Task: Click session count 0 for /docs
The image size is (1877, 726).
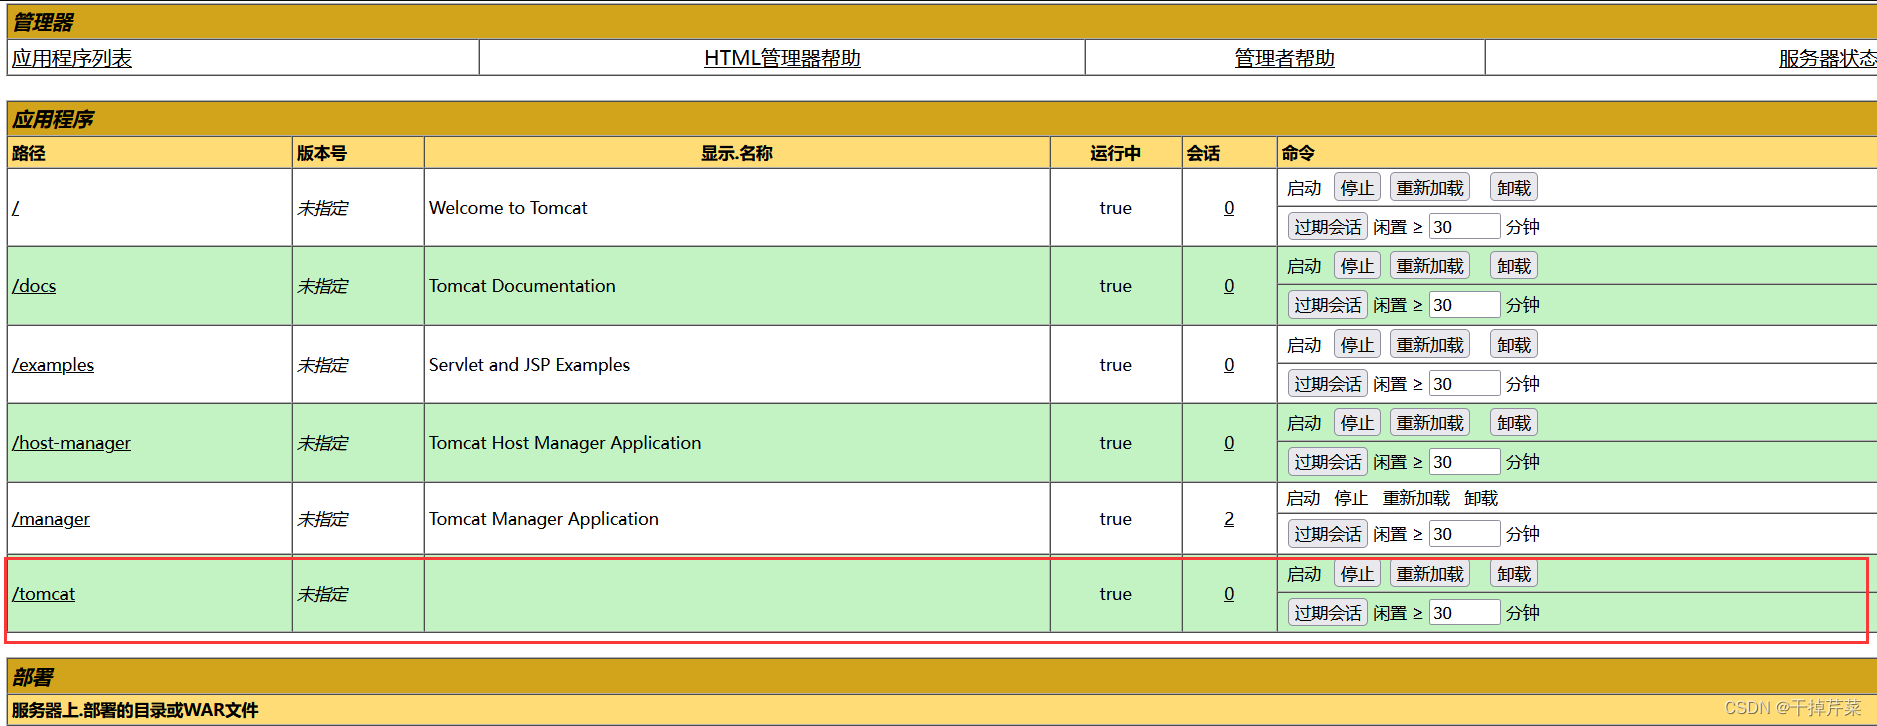Action: (x=1229, y=286)
